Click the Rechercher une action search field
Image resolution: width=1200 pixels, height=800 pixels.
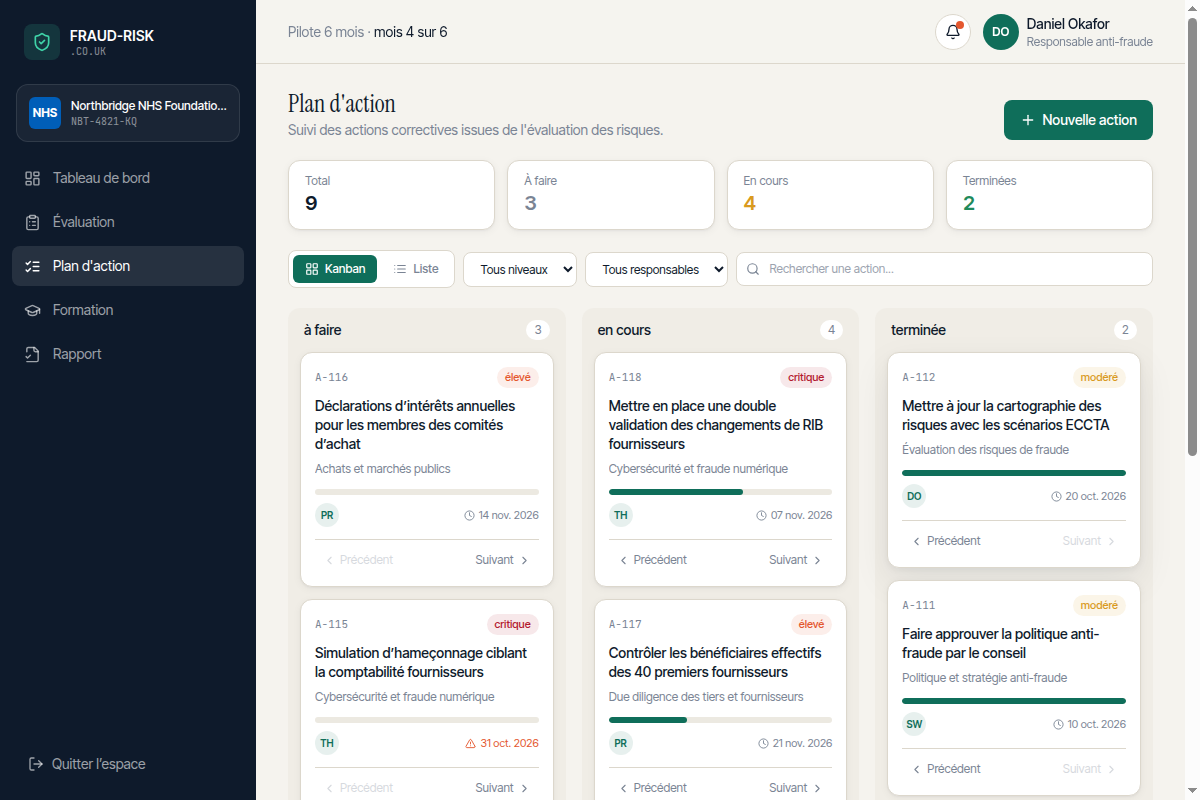pyautogui.click(x=944, y=269)
